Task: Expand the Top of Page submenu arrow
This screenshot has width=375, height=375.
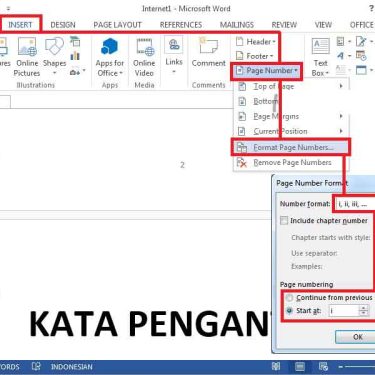Action: [341, 86]
